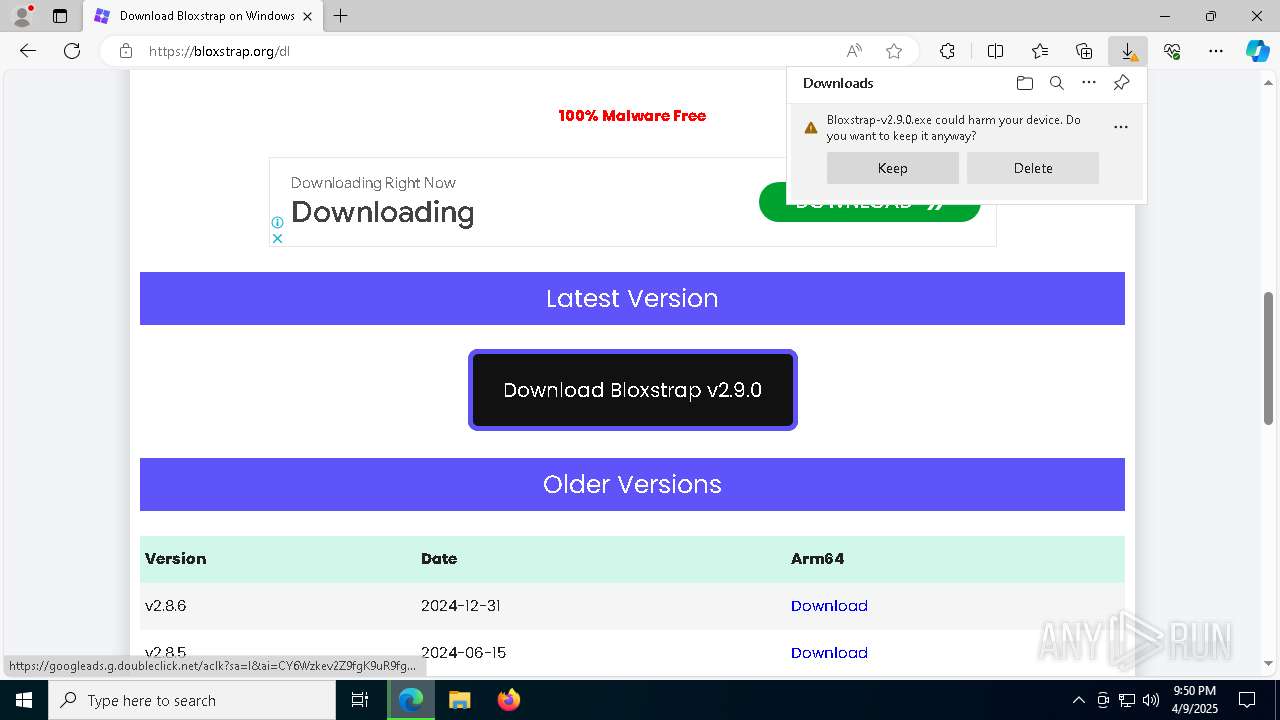The image size is (1280, 720).
Task: Open tab actions menu icon
Action: coord(60,16)
